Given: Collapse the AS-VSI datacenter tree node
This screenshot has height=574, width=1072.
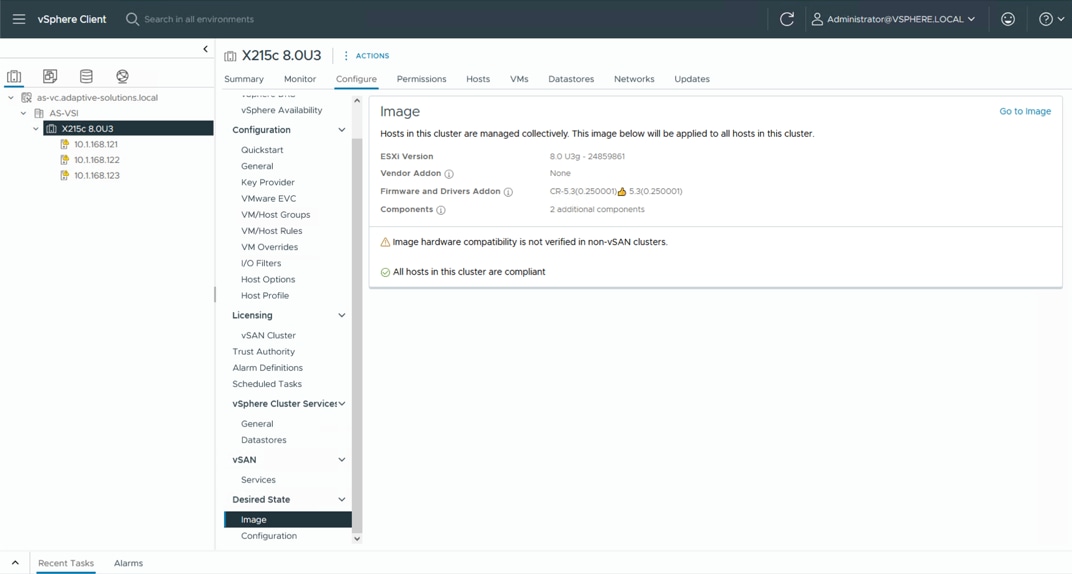Looking at the screenshot, I should click(24, 113).
